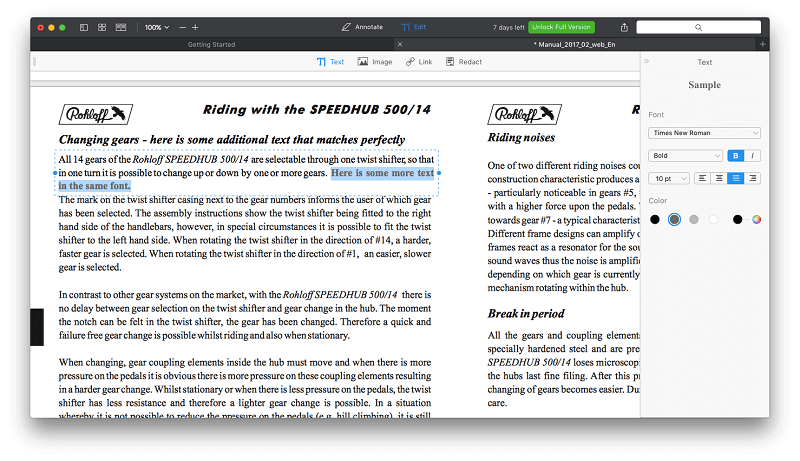Image resolution: width=800 pixels, height=461 pixels.
Task: Align text center
Action: pos(719,178)
